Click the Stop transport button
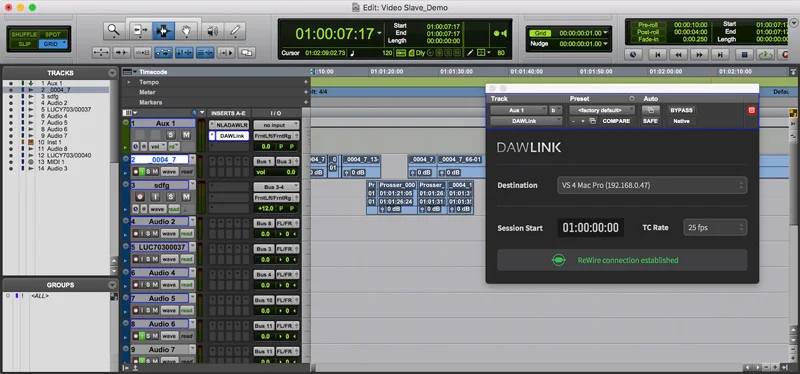Image resolution: width=800 pixels, height=374 pixels. click(744, 54)
